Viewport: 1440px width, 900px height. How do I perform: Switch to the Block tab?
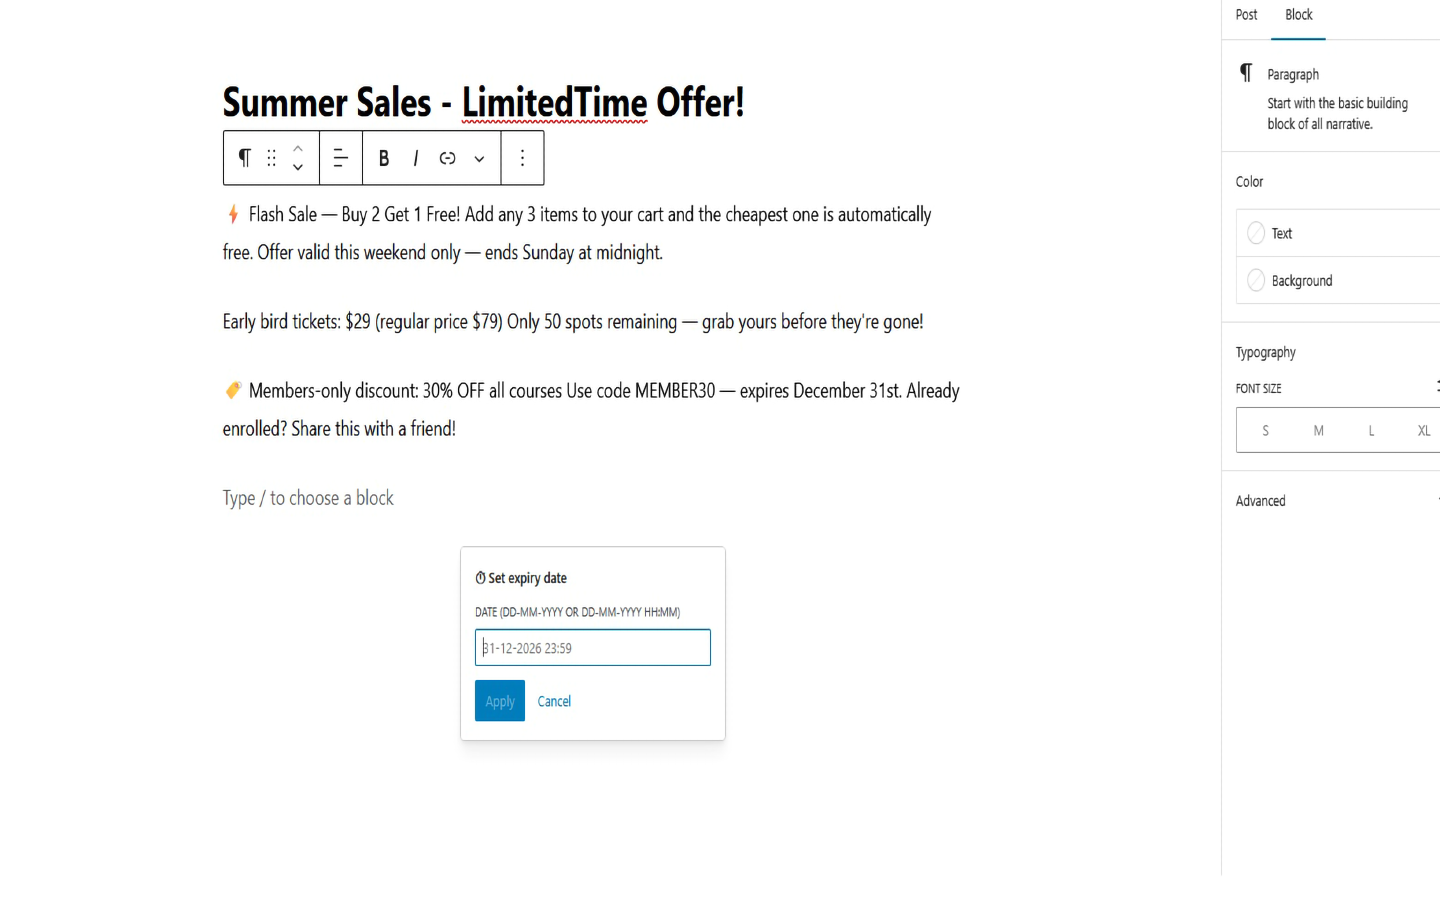(1298, 14)
